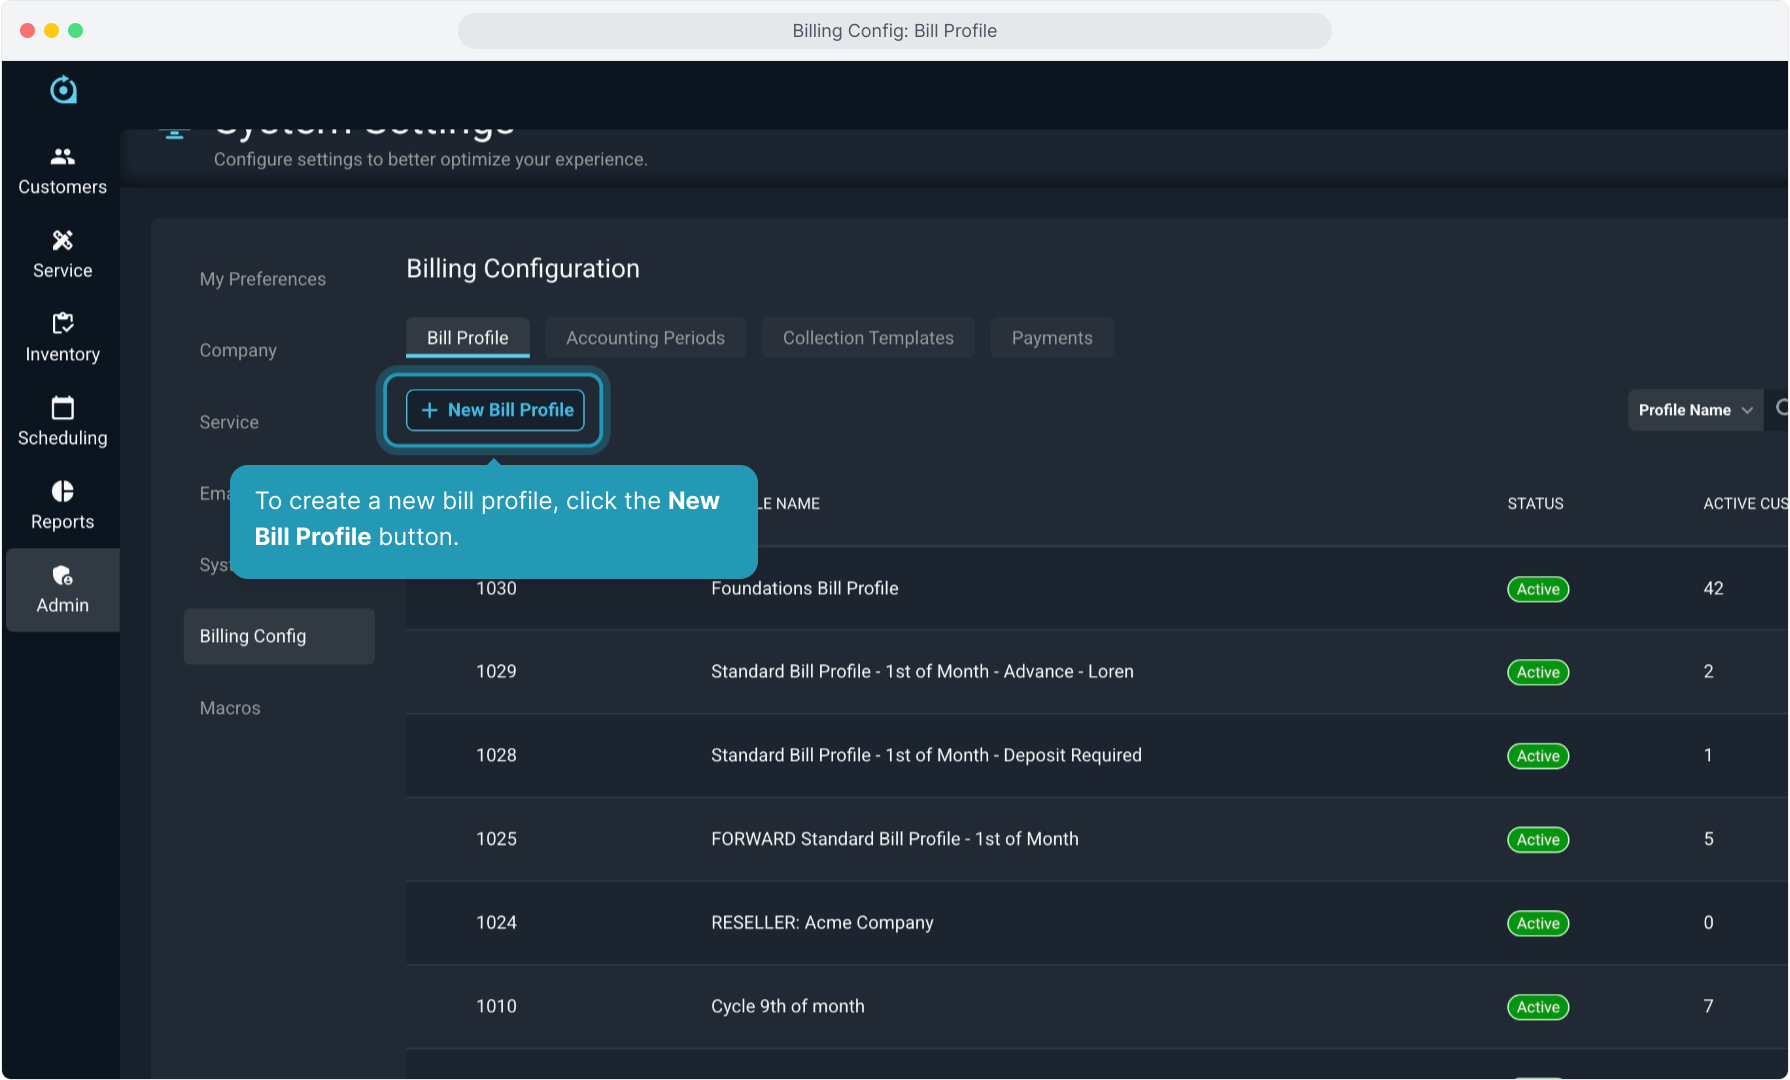Open the Customers section icon
The height and width of the screenshot is (1080, 1790).
coord(62,157)
